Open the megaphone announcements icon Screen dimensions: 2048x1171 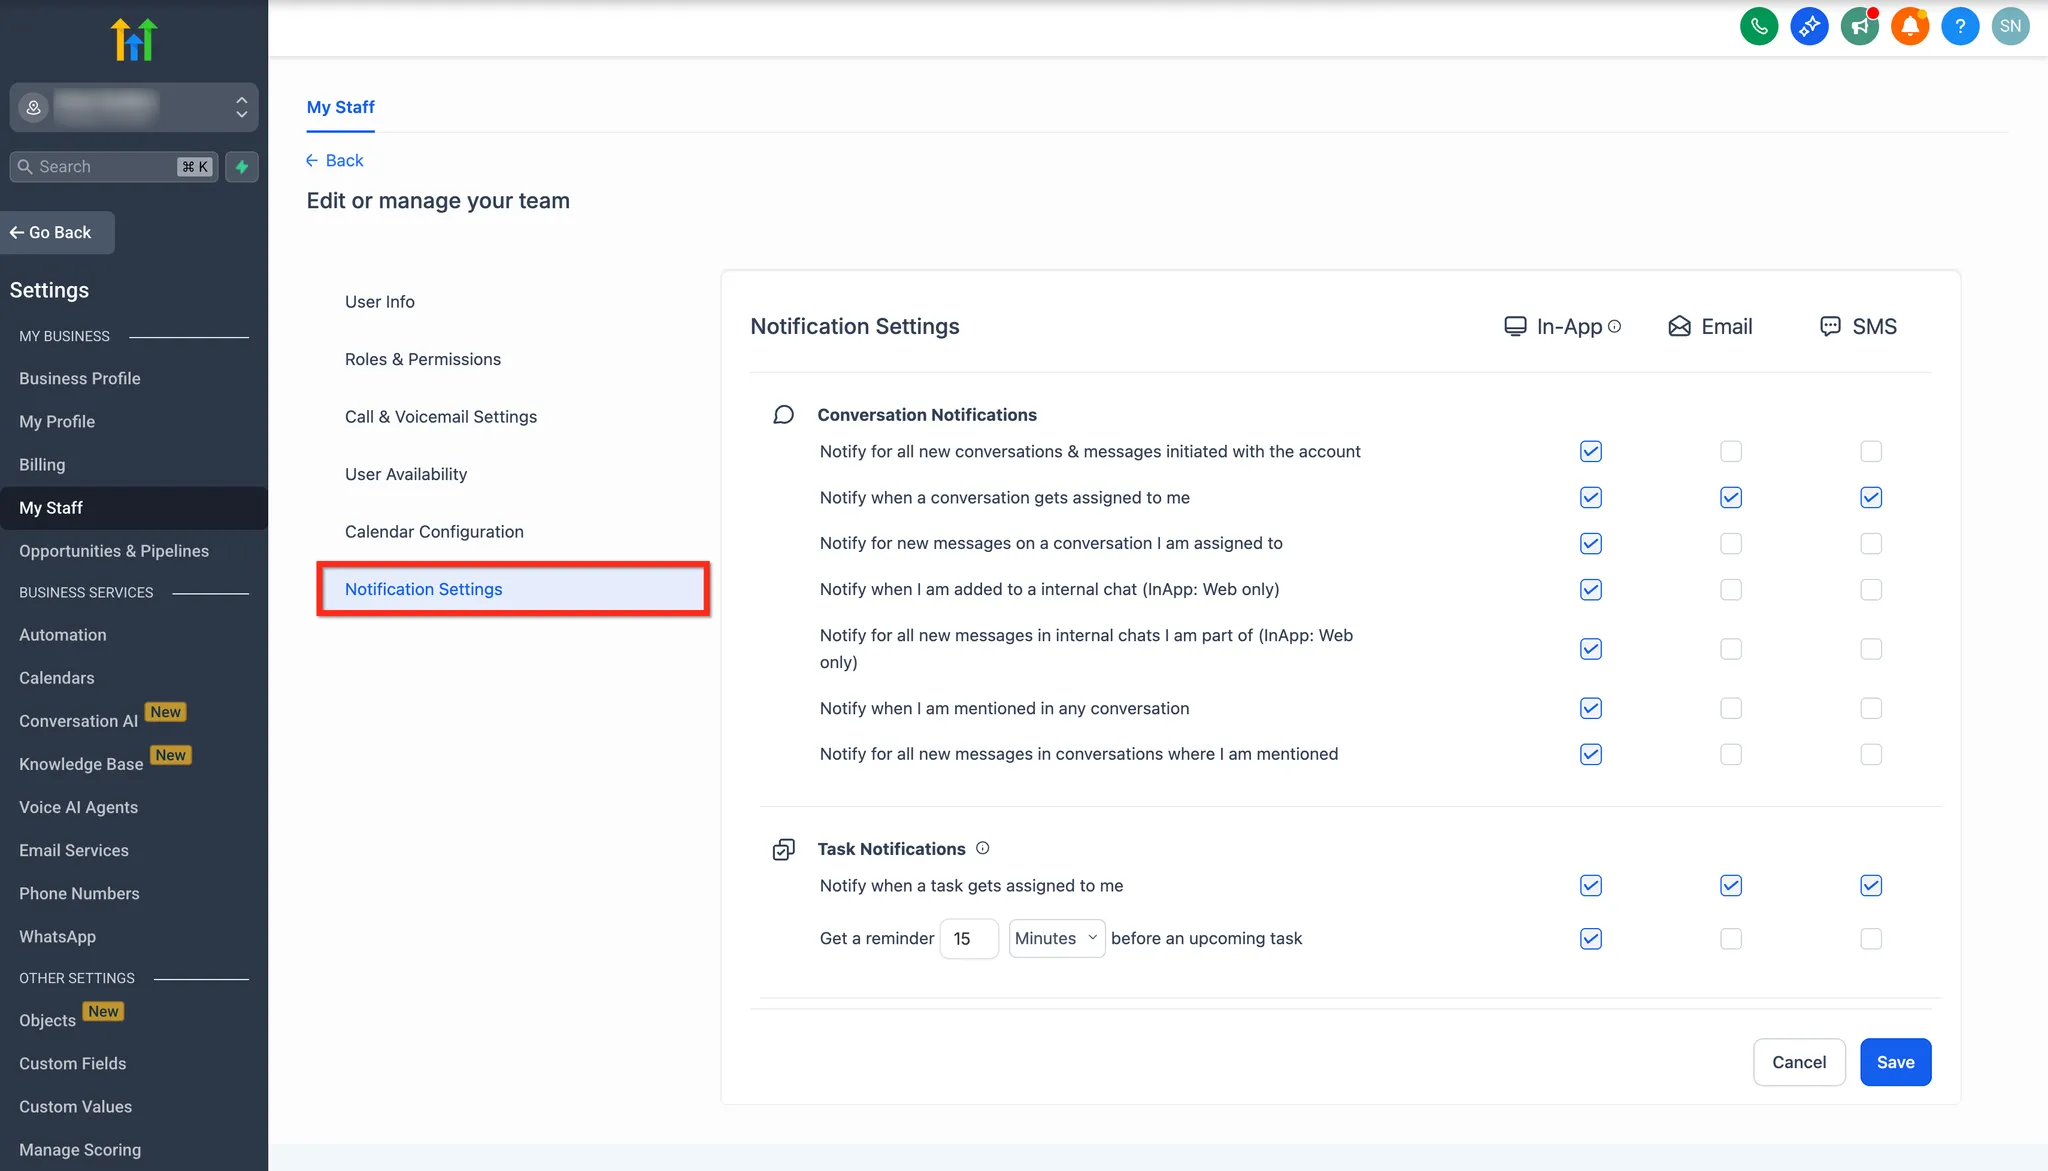tap(1859, 27)
